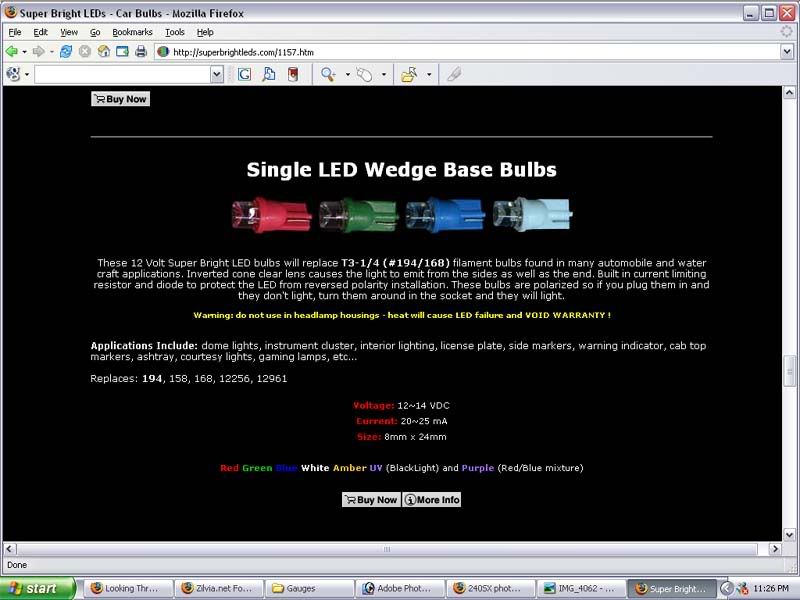
Task: Click the green LED bulb image
Action: [x=359, y=215]
